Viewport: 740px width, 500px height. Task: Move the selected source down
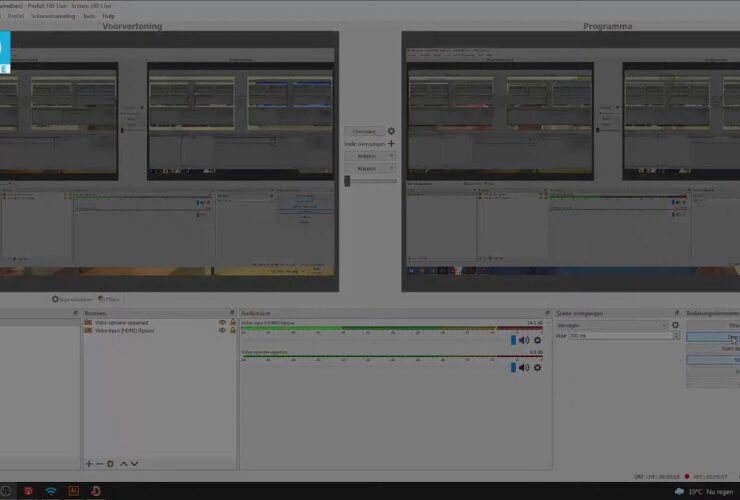135,464
